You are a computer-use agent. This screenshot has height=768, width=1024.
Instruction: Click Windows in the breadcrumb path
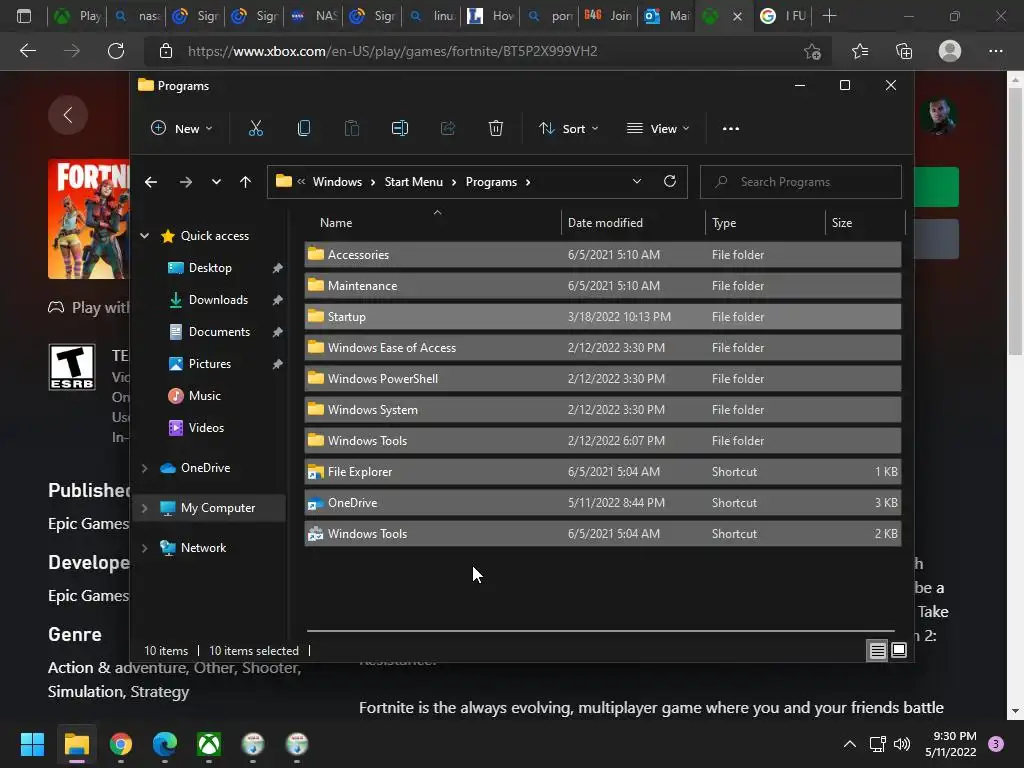[x=337, y=182]
